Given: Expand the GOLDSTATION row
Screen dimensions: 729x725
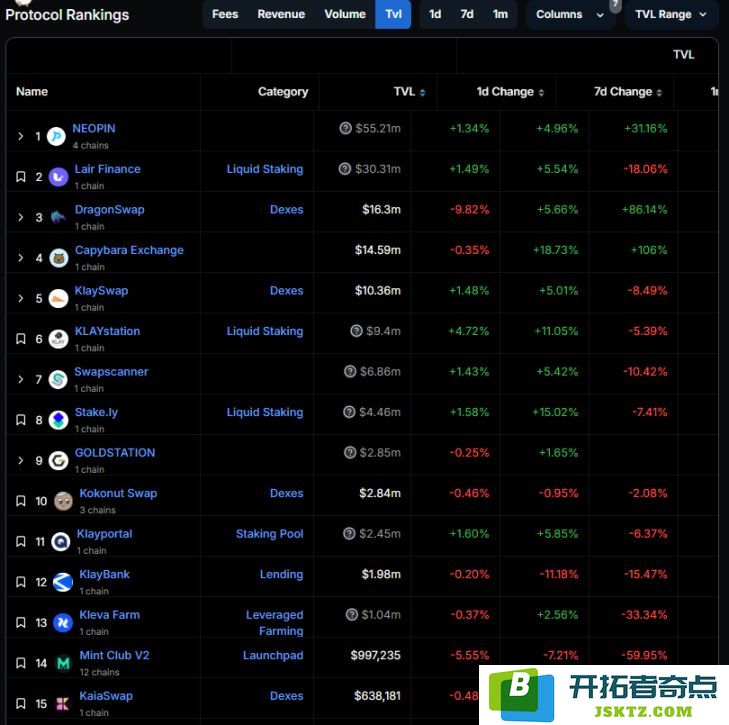Looking at the screenshot, I should 20,460.
